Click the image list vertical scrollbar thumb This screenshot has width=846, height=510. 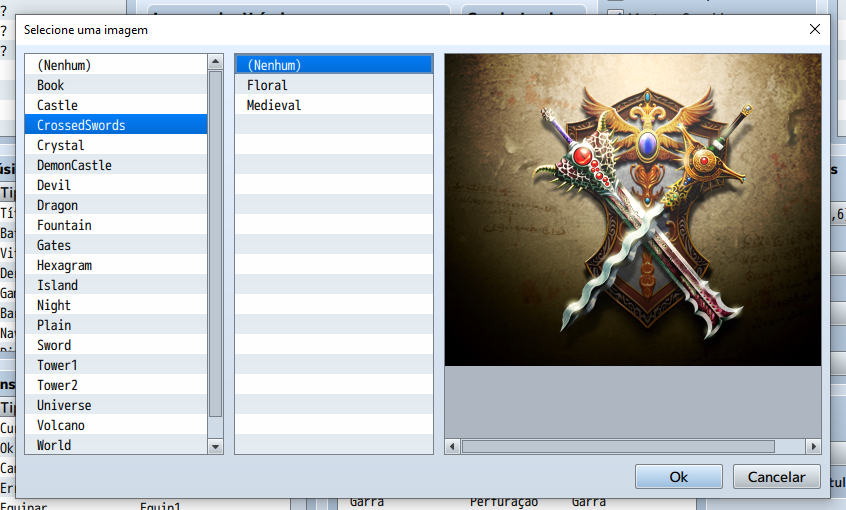pyautogui.click(x=215, y=243)
